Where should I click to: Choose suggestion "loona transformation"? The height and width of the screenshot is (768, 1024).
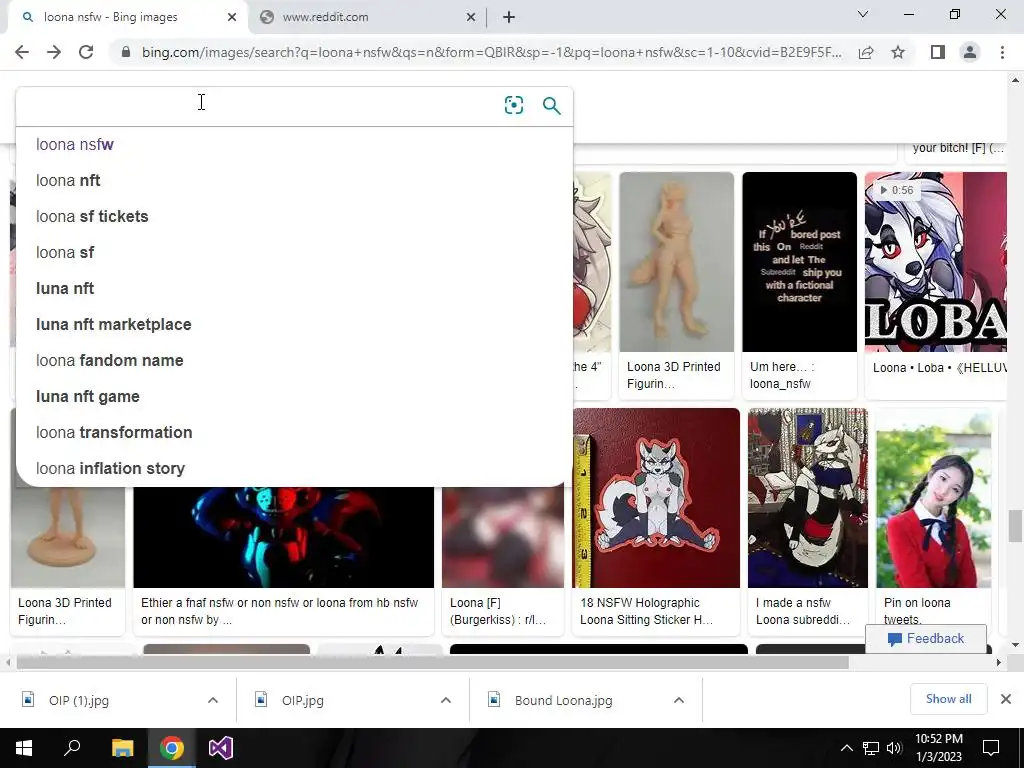click(x=295, y=432)
